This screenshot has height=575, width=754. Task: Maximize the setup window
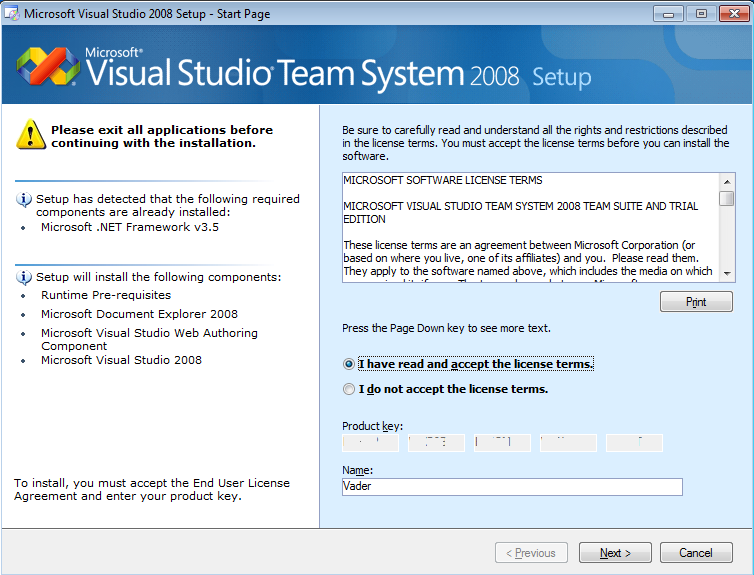coord(701,13)
